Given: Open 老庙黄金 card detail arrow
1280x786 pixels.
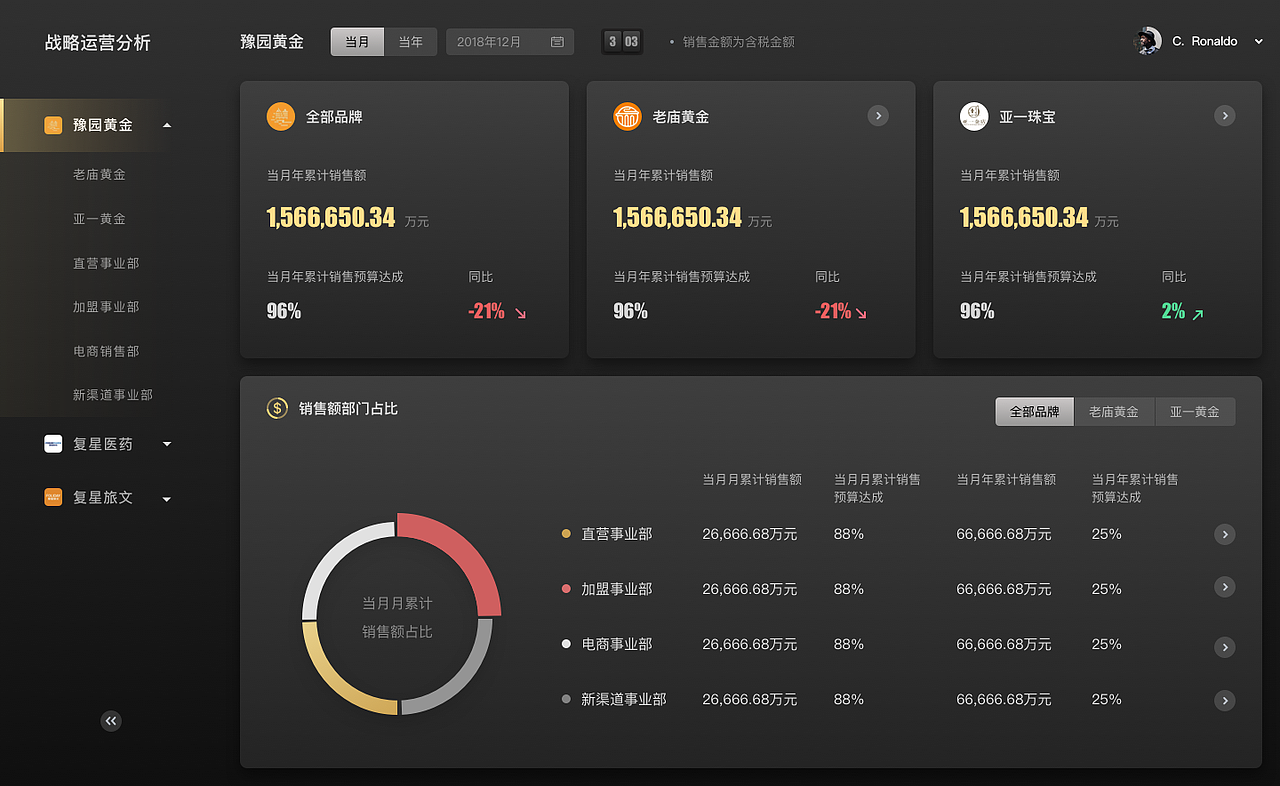Looking at the screenshot, I should (878, 115).
